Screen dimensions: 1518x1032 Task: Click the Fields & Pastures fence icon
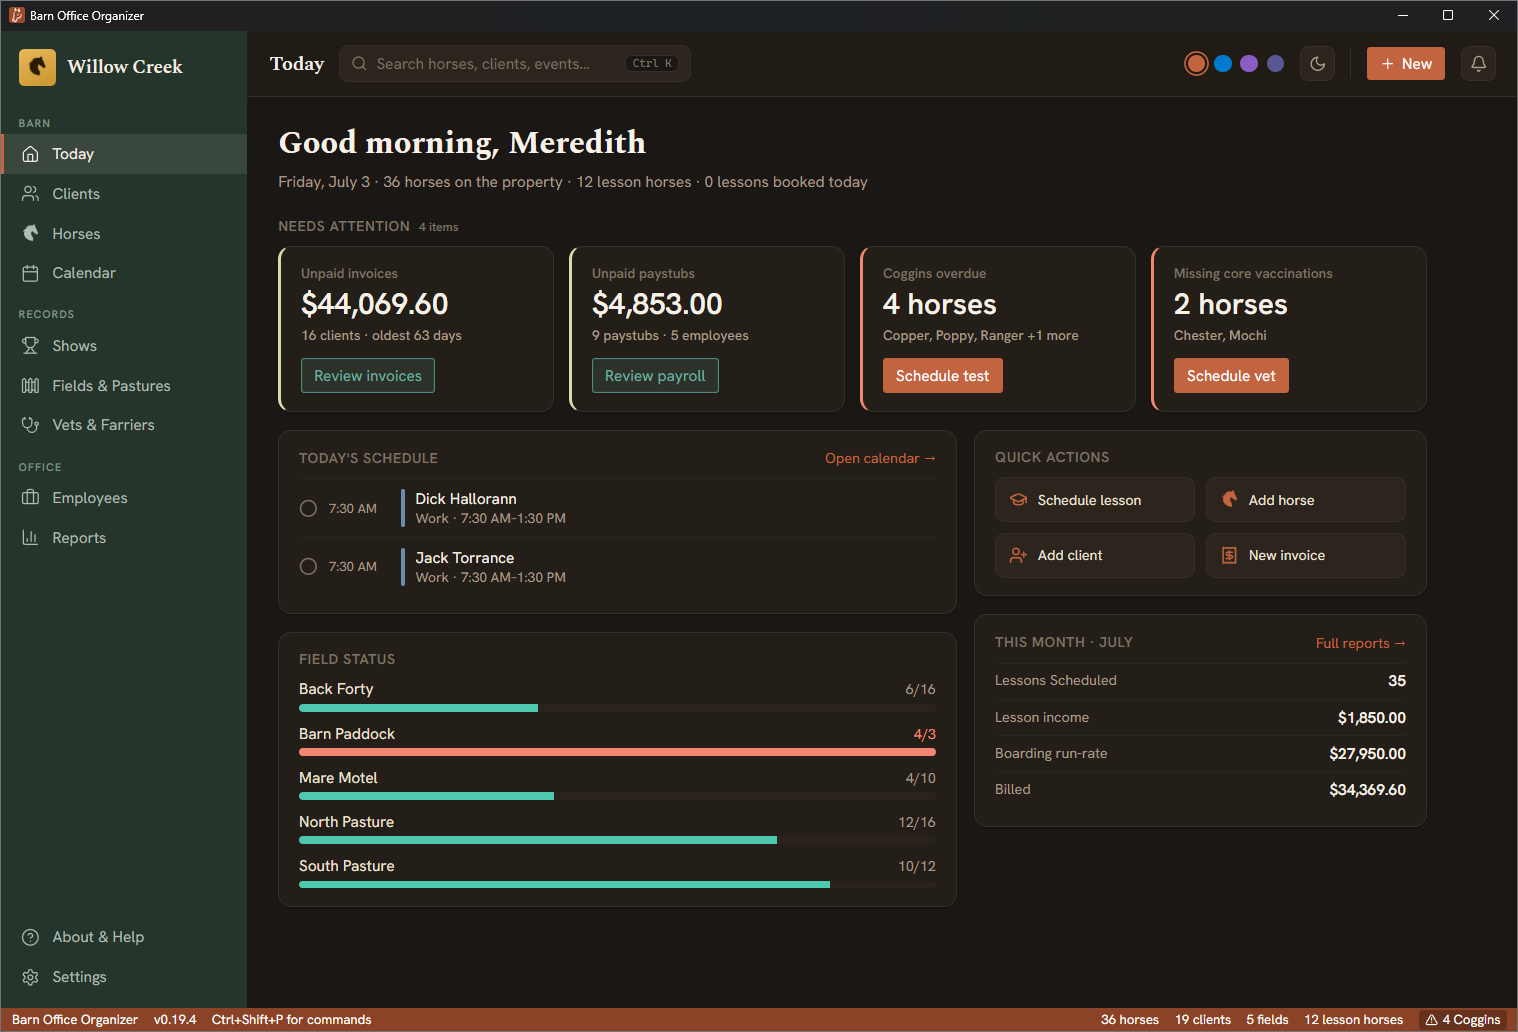coord(31,386)
